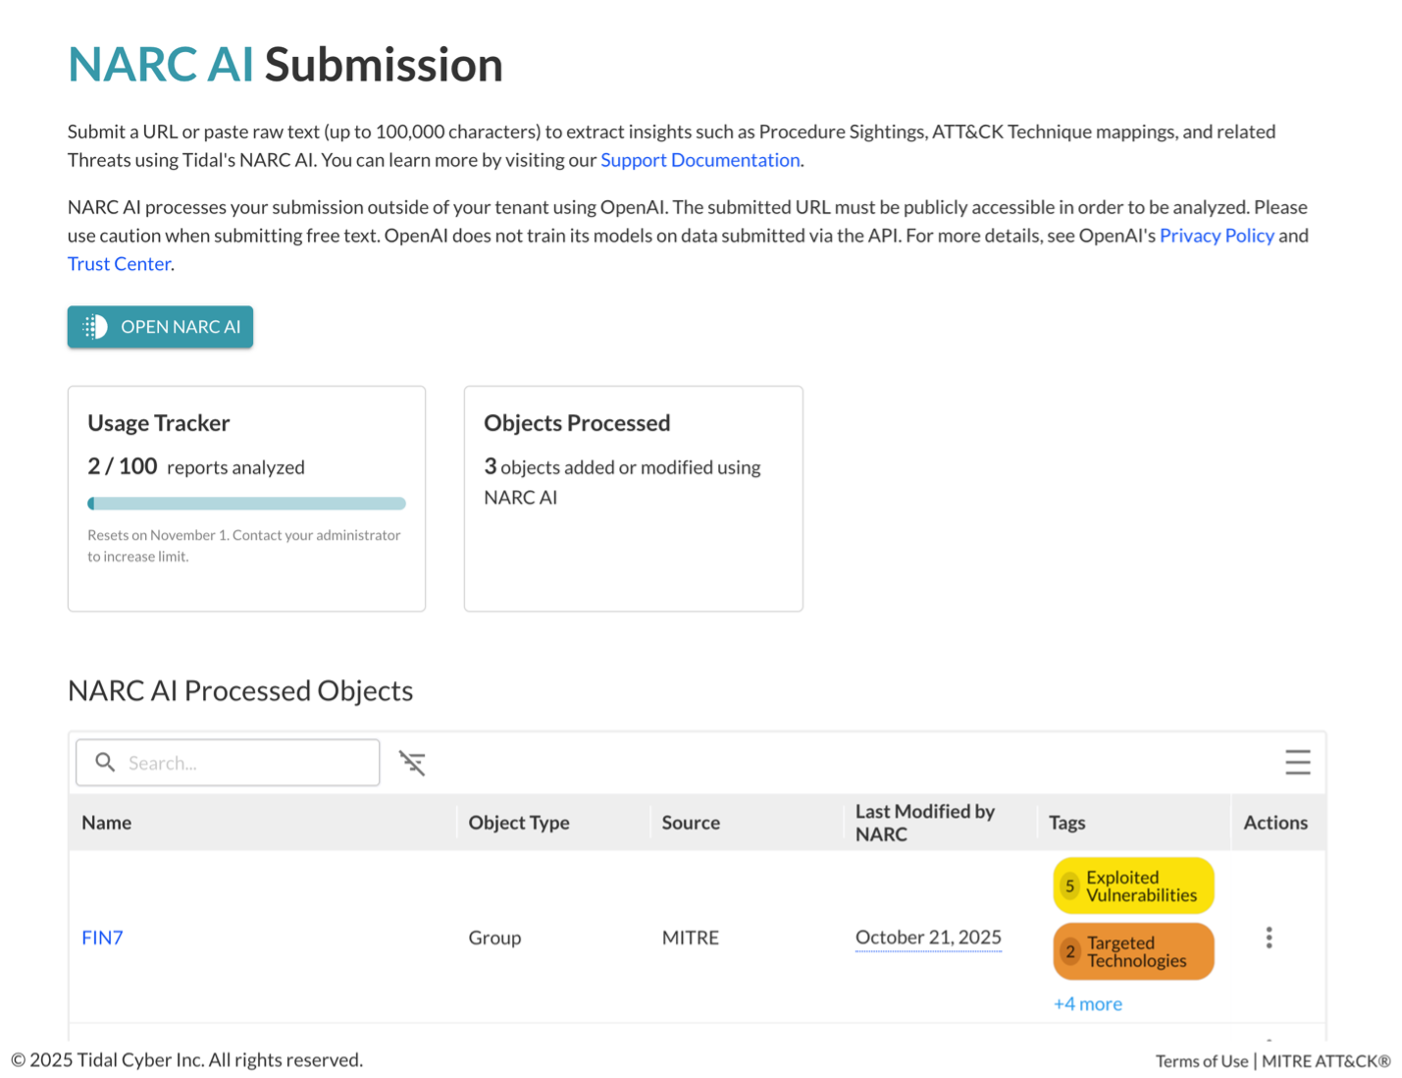This screenshot has width=1402, height=1078.
Task: Click the Exploited Vulnerabilities count badge
Action: [x=1069, y=886]
